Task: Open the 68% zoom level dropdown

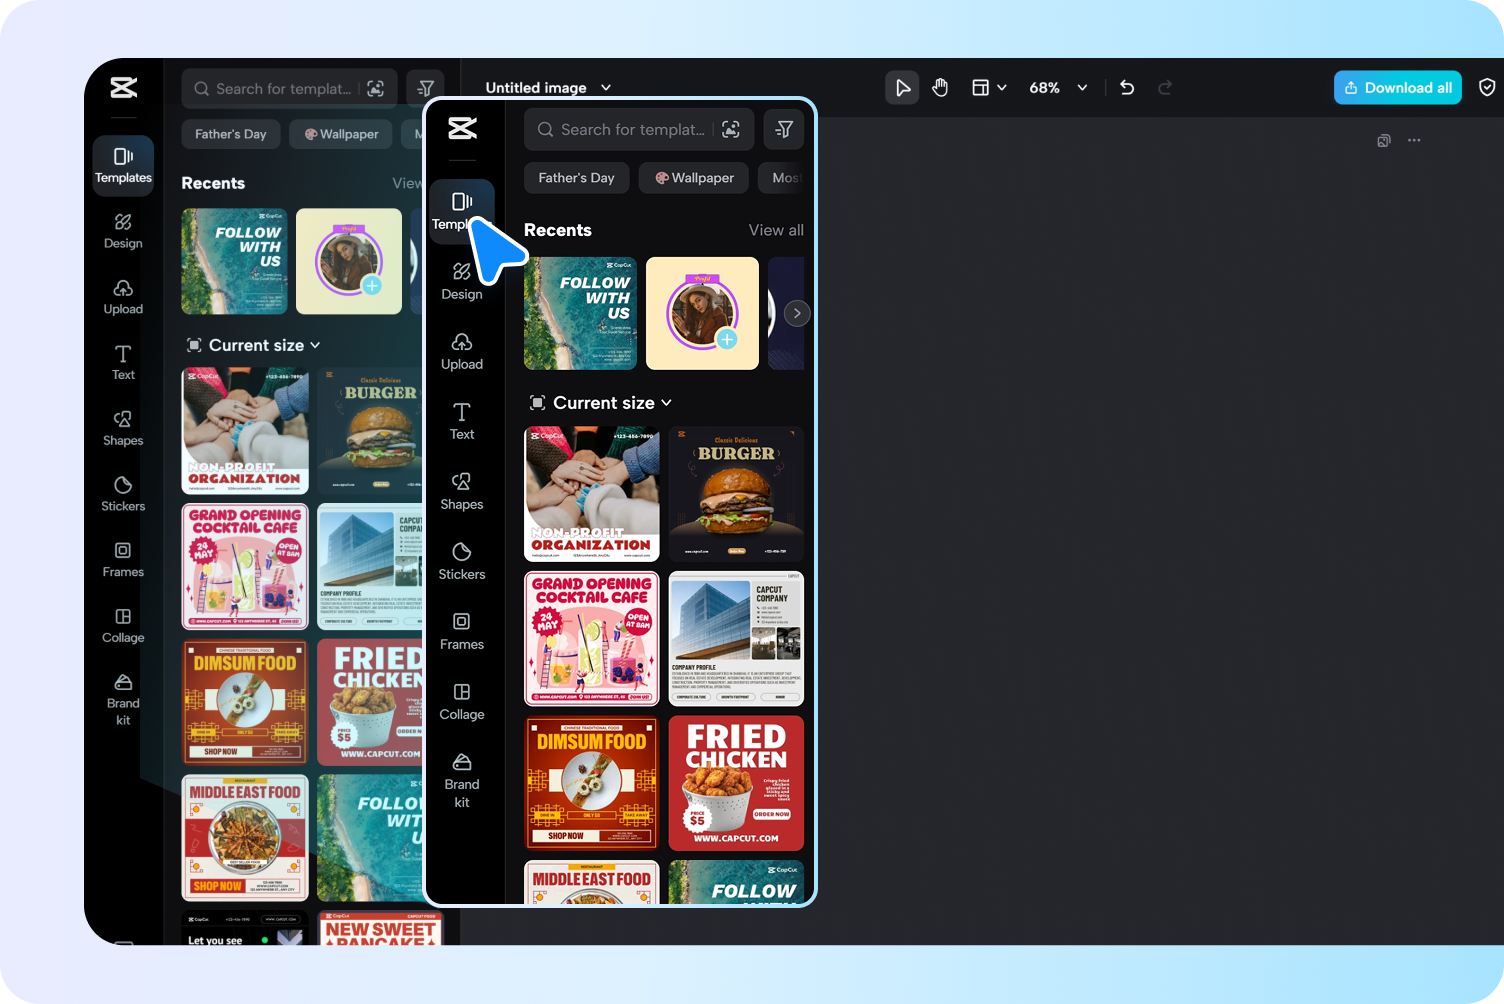Action: pyautogui.click(x=1056, y=87)
